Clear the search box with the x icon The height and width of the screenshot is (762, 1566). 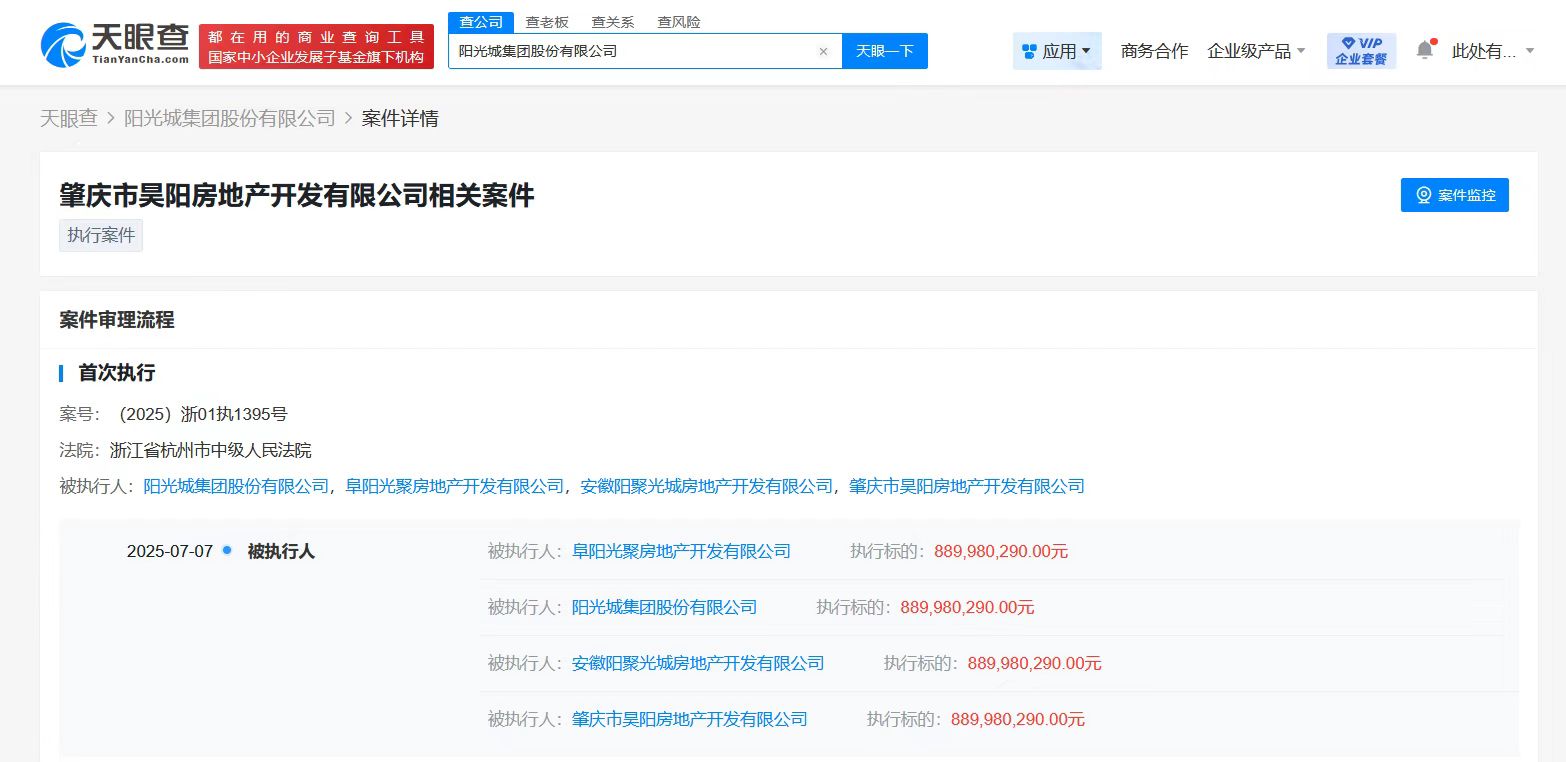click(x=823, y=51)
